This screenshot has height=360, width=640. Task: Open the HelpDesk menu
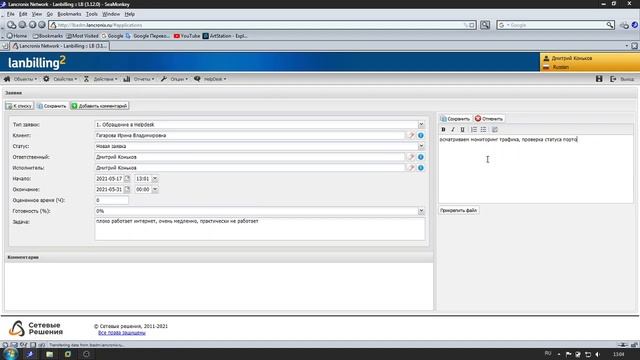pos(210,79)
